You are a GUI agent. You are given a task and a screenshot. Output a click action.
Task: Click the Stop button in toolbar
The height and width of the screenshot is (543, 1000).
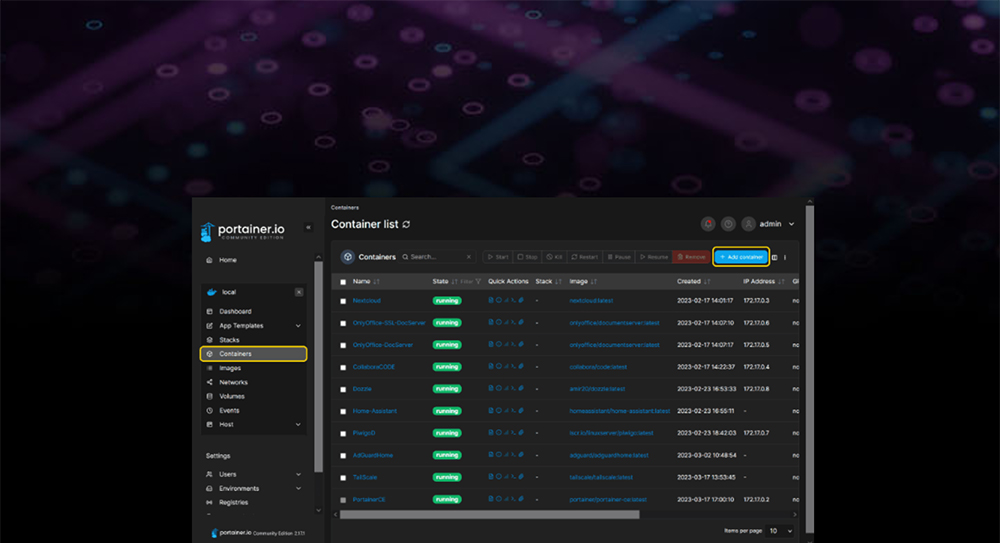point(527,257)
